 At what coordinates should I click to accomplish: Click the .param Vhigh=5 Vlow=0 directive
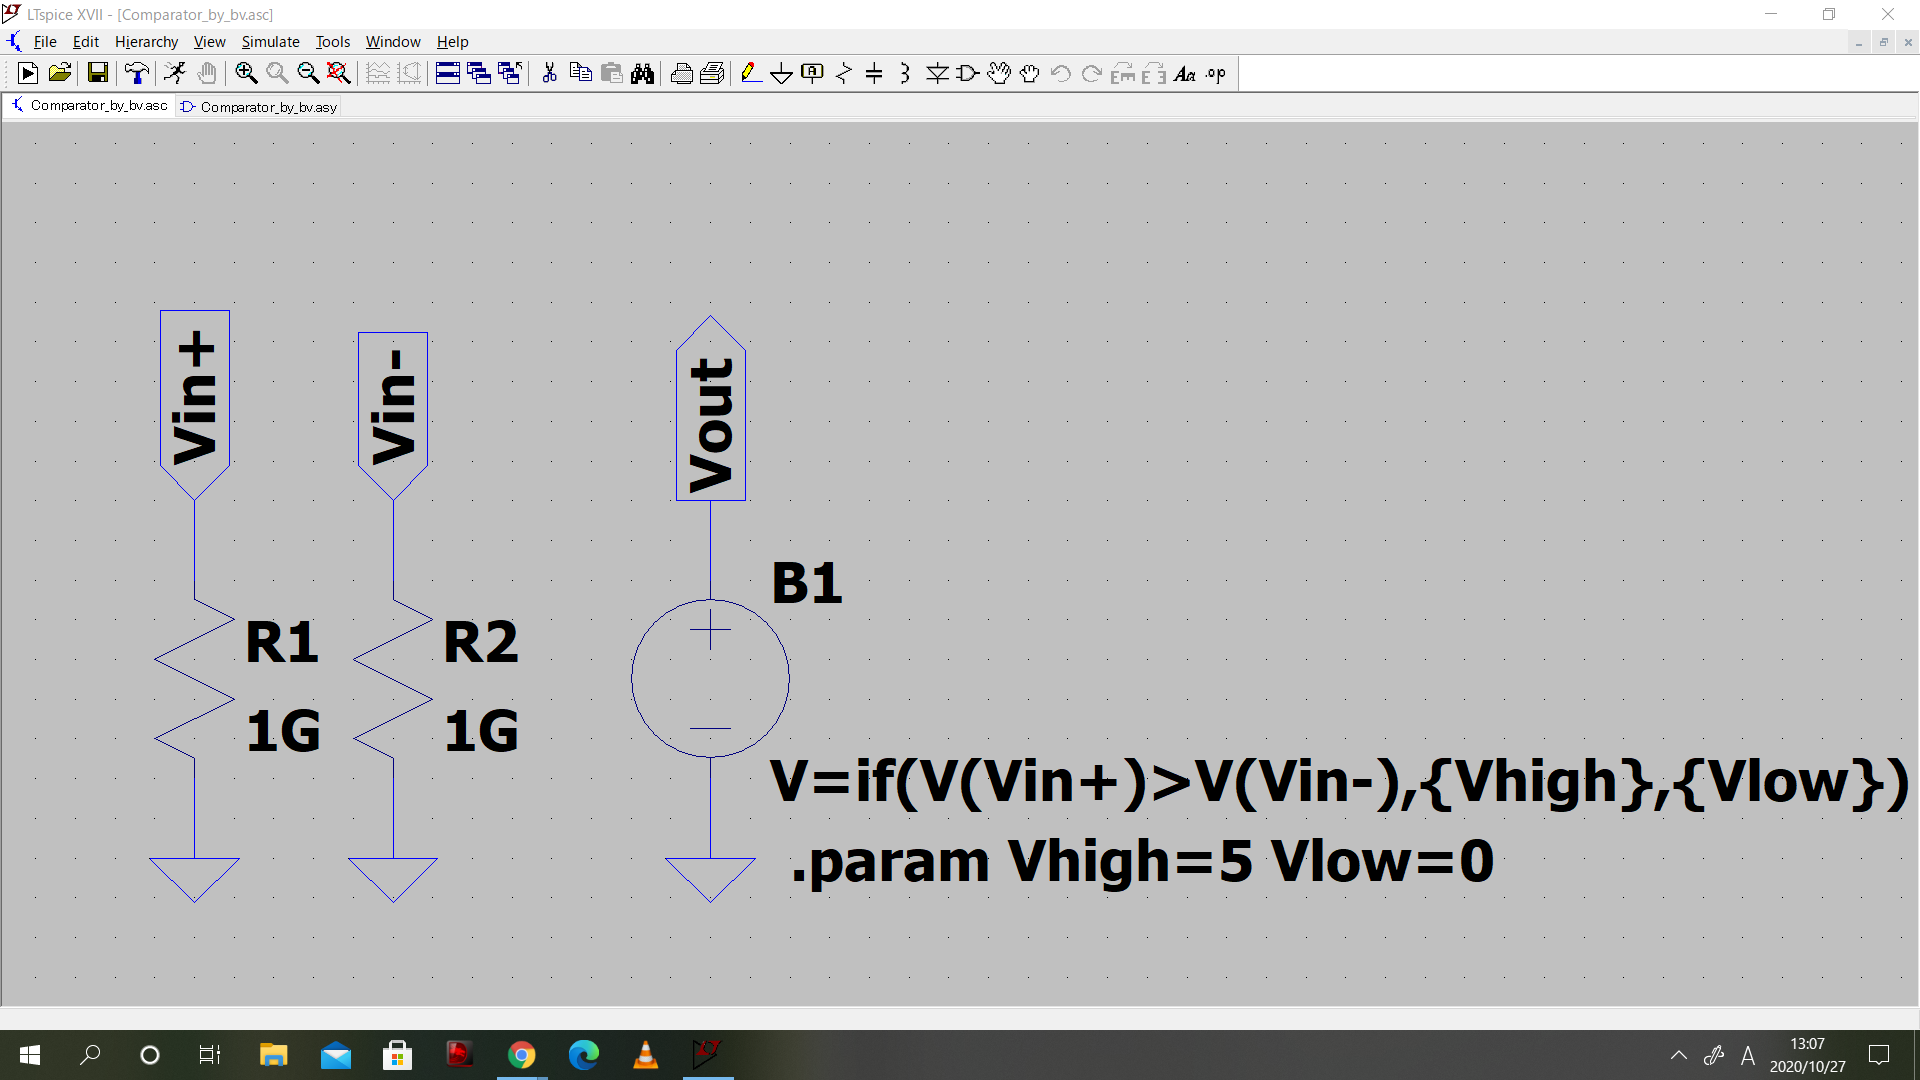tap(1142, 861)
